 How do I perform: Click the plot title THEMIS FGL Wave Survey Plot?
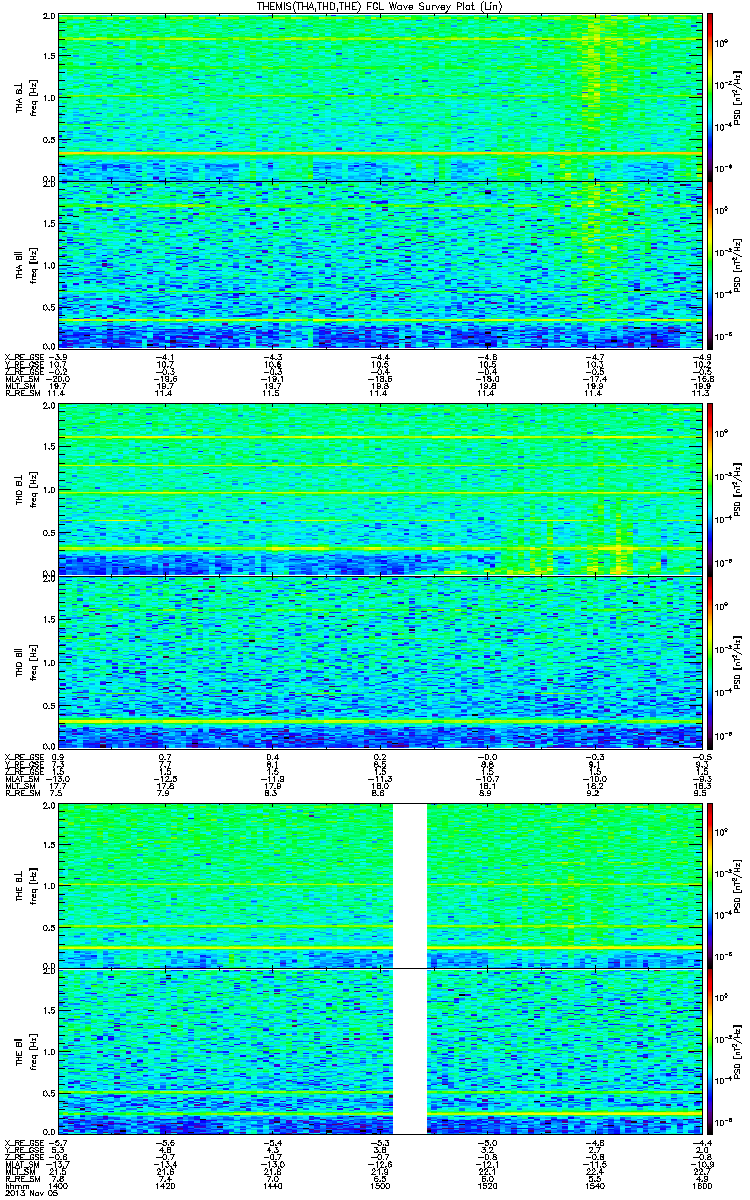378,7
